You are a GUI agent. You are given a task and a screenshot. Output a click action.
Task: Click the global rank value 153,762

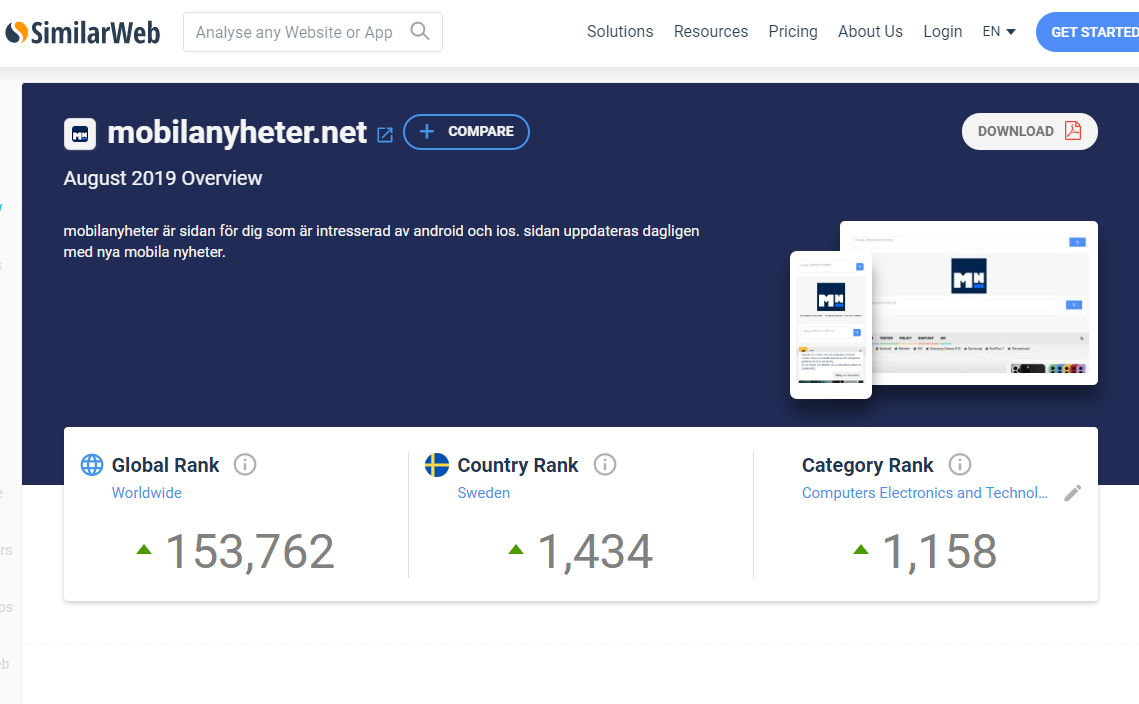coord(250,551)
